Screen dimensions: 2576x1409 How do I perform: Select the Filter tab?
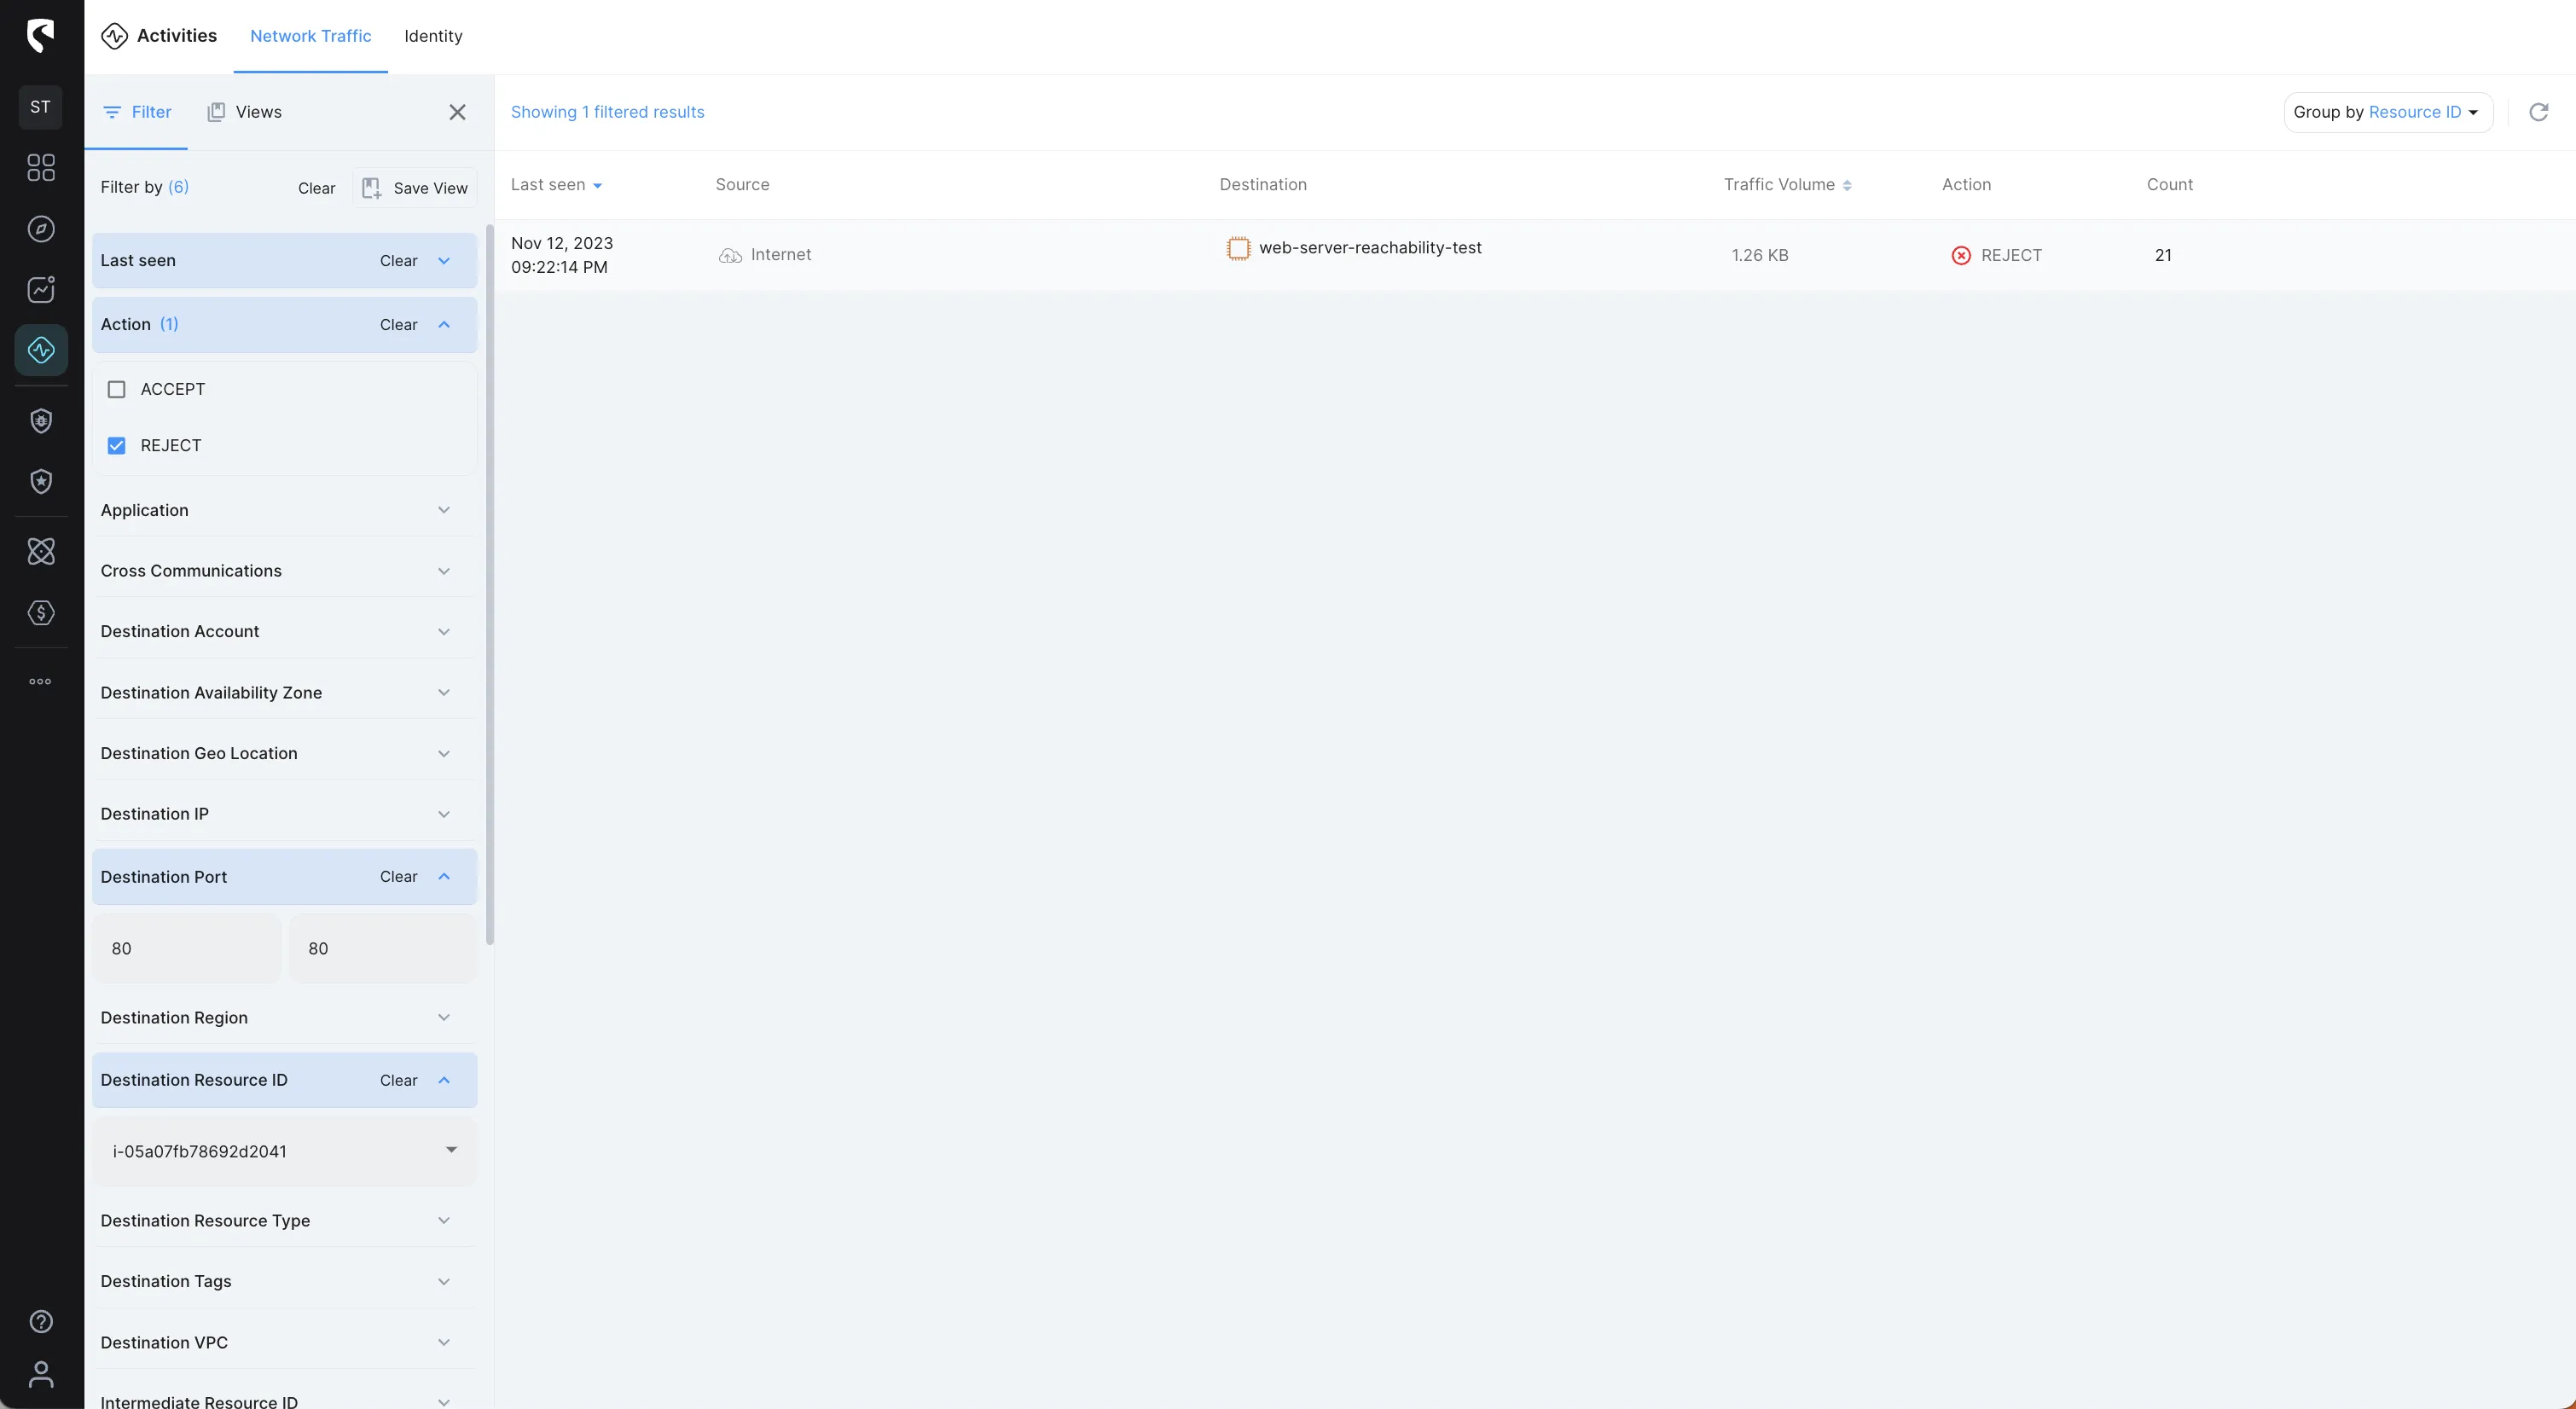(137, 112)
